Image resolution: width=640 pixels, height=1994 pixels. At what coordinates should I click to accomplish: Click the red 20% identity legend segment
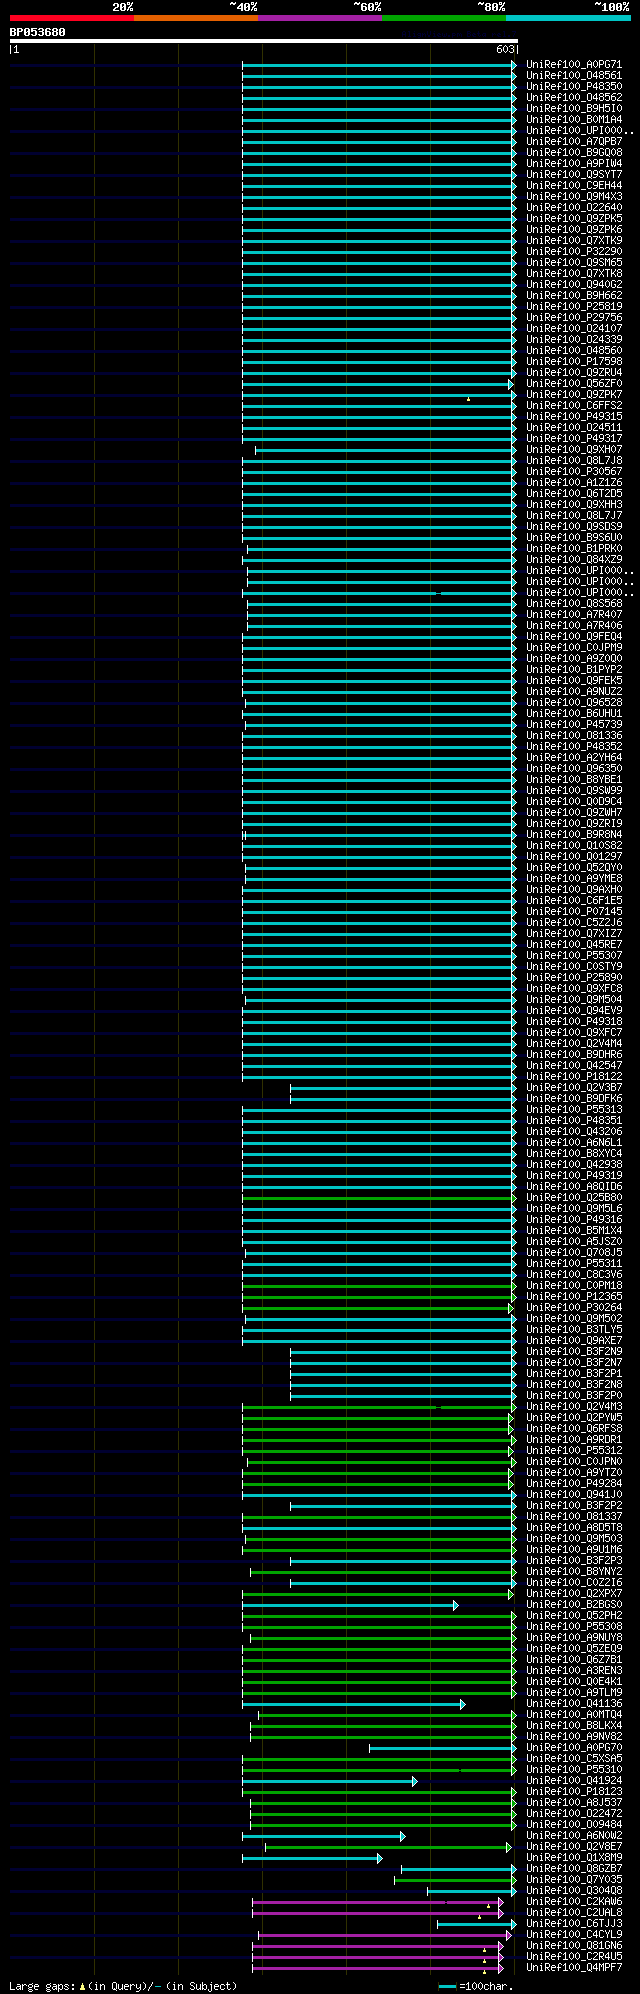[72, 18]
